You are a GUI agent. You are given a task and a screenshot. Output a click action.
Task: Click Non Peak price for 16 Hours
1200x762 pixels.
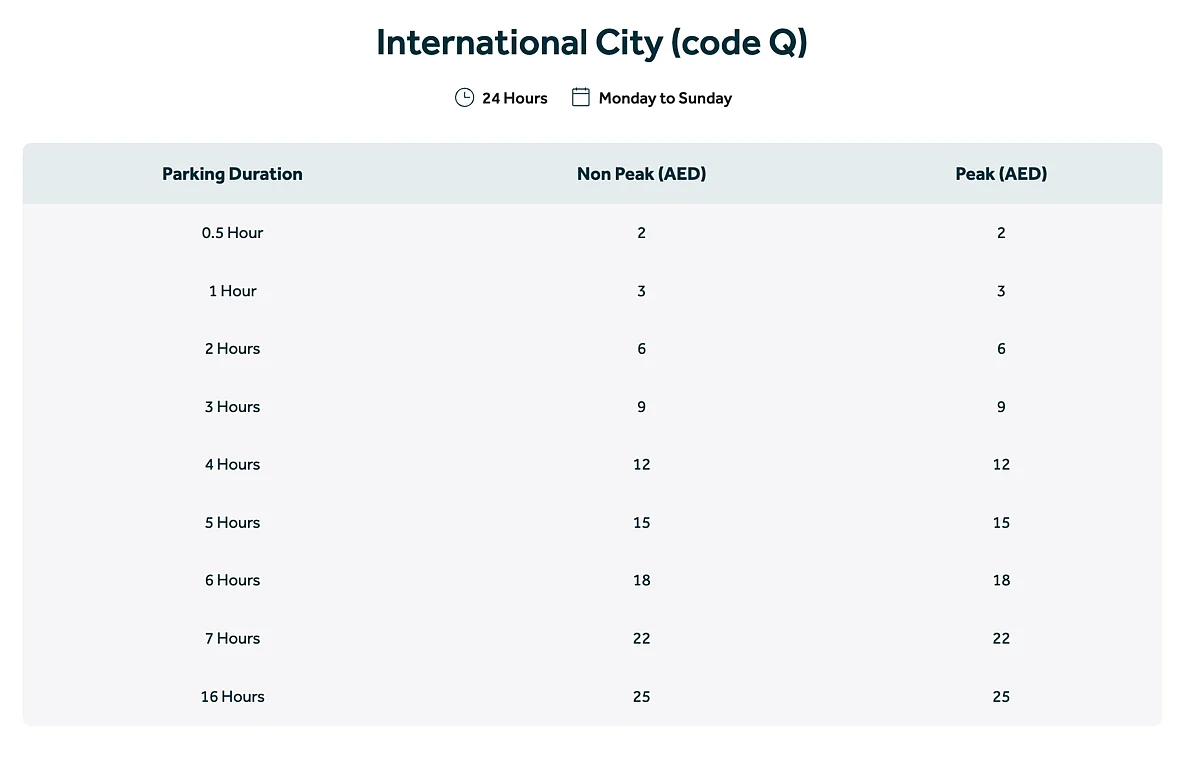pyautogui.click(x=641, y=697)
